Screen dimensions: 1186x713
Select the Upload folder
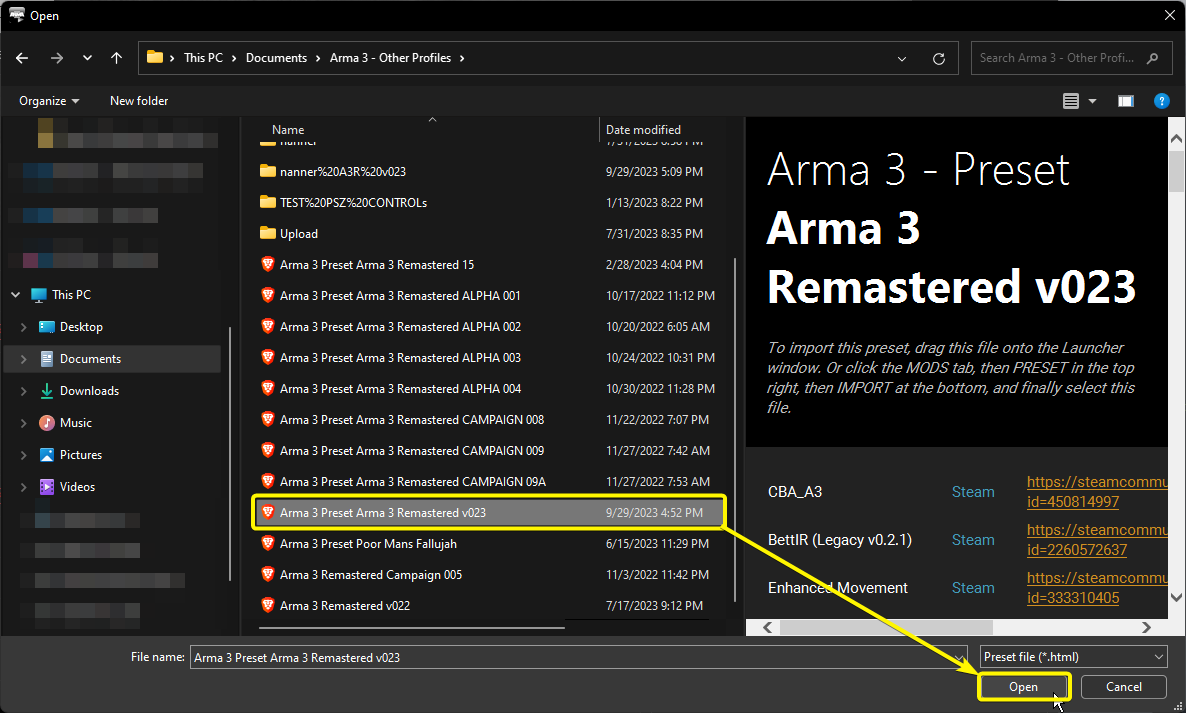pyautogui.click(x=299, y=234)
